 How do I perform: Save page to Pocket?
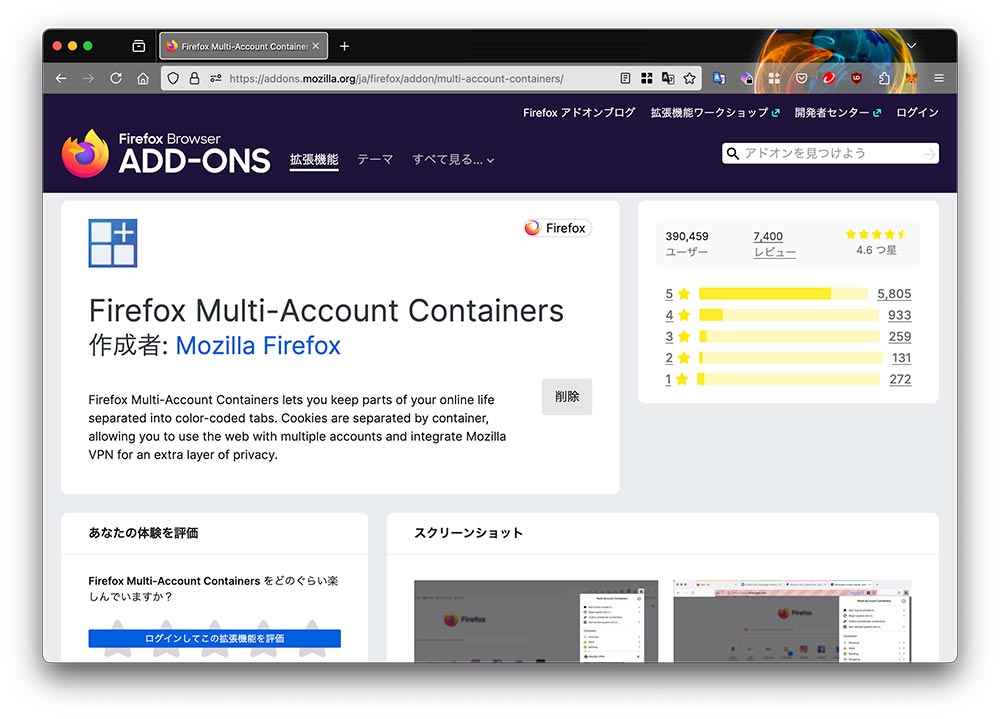tap(802, 78)
